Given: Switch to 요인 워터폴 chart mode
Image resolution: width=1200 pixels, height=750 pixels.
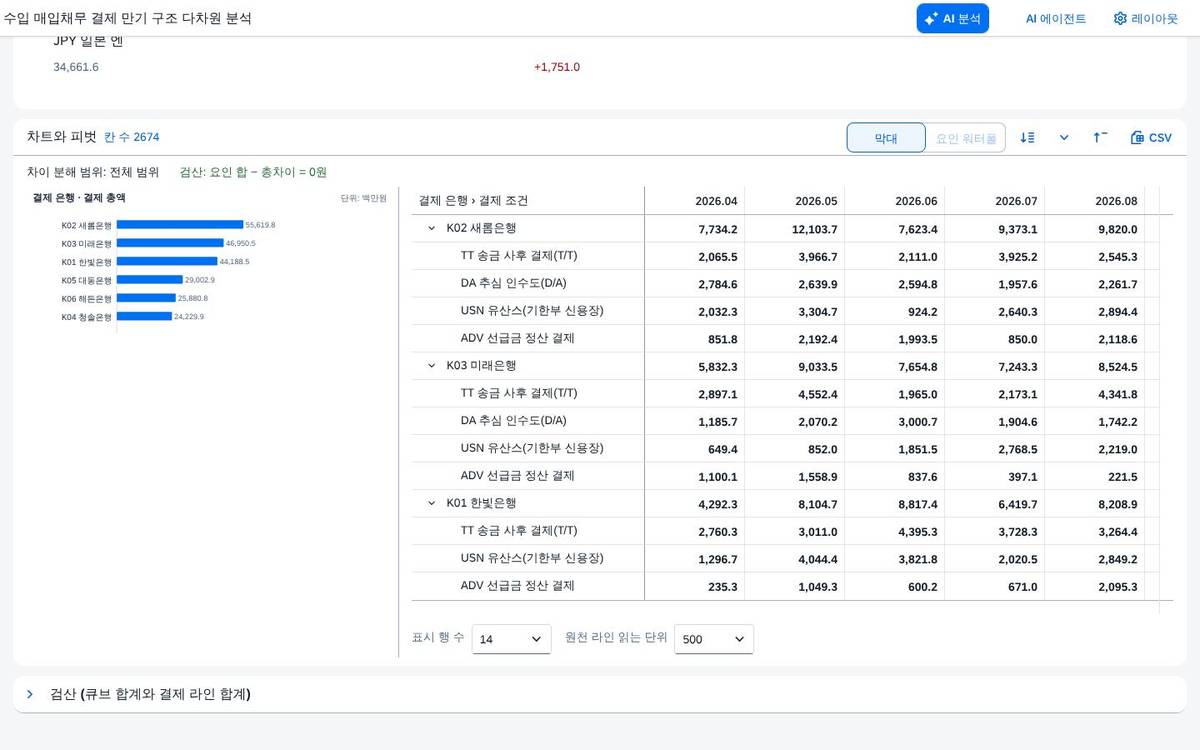Looking at the screenshot, I should coord(966,138).
